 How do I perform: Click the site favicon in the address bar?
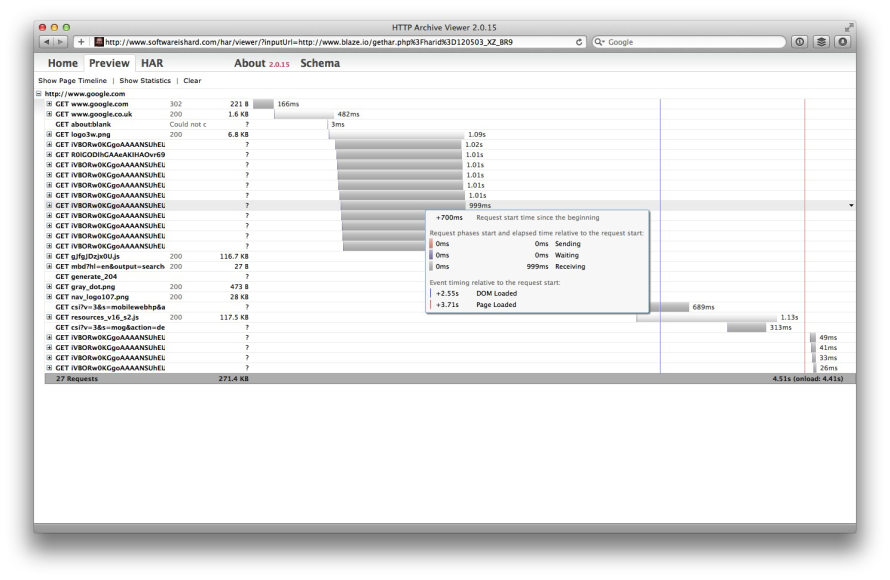click(x=99, y=42)
